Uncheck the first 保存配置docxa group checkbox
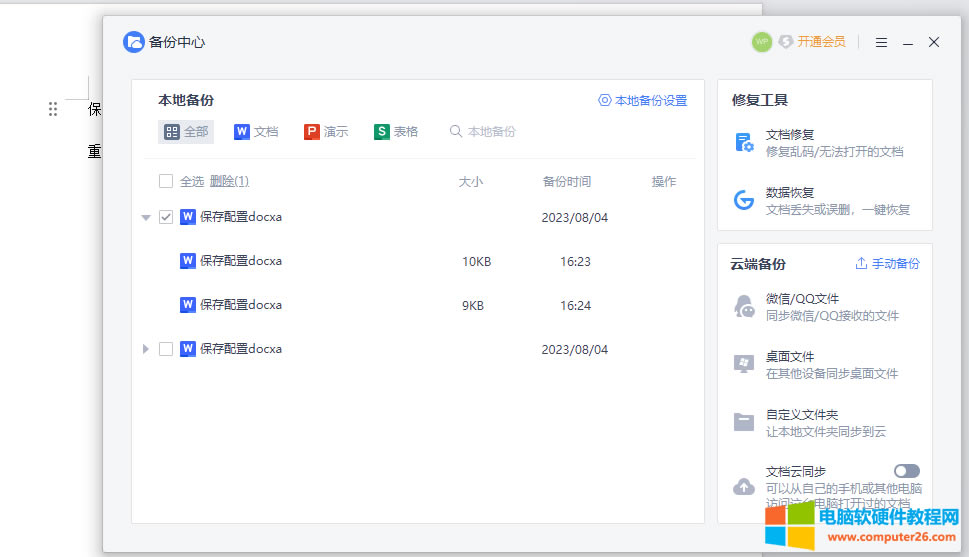This screenshot has width=969, height=557. (x=166, y=217)
